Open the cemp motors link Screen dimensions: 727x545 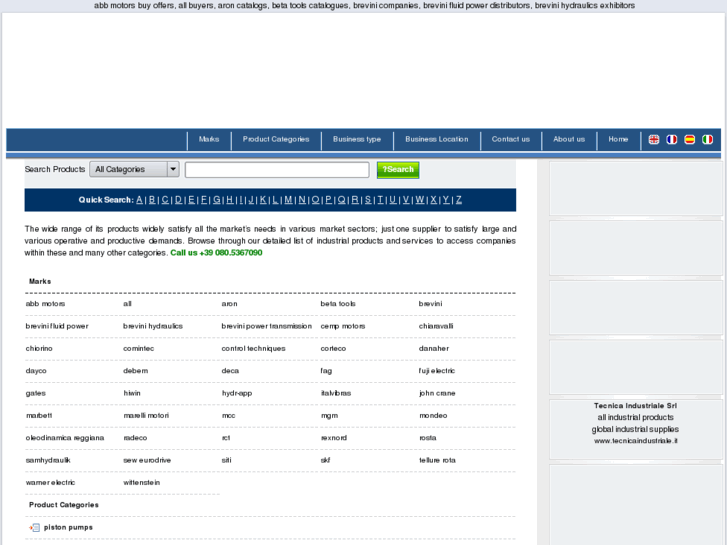click(x=343, y=326)
